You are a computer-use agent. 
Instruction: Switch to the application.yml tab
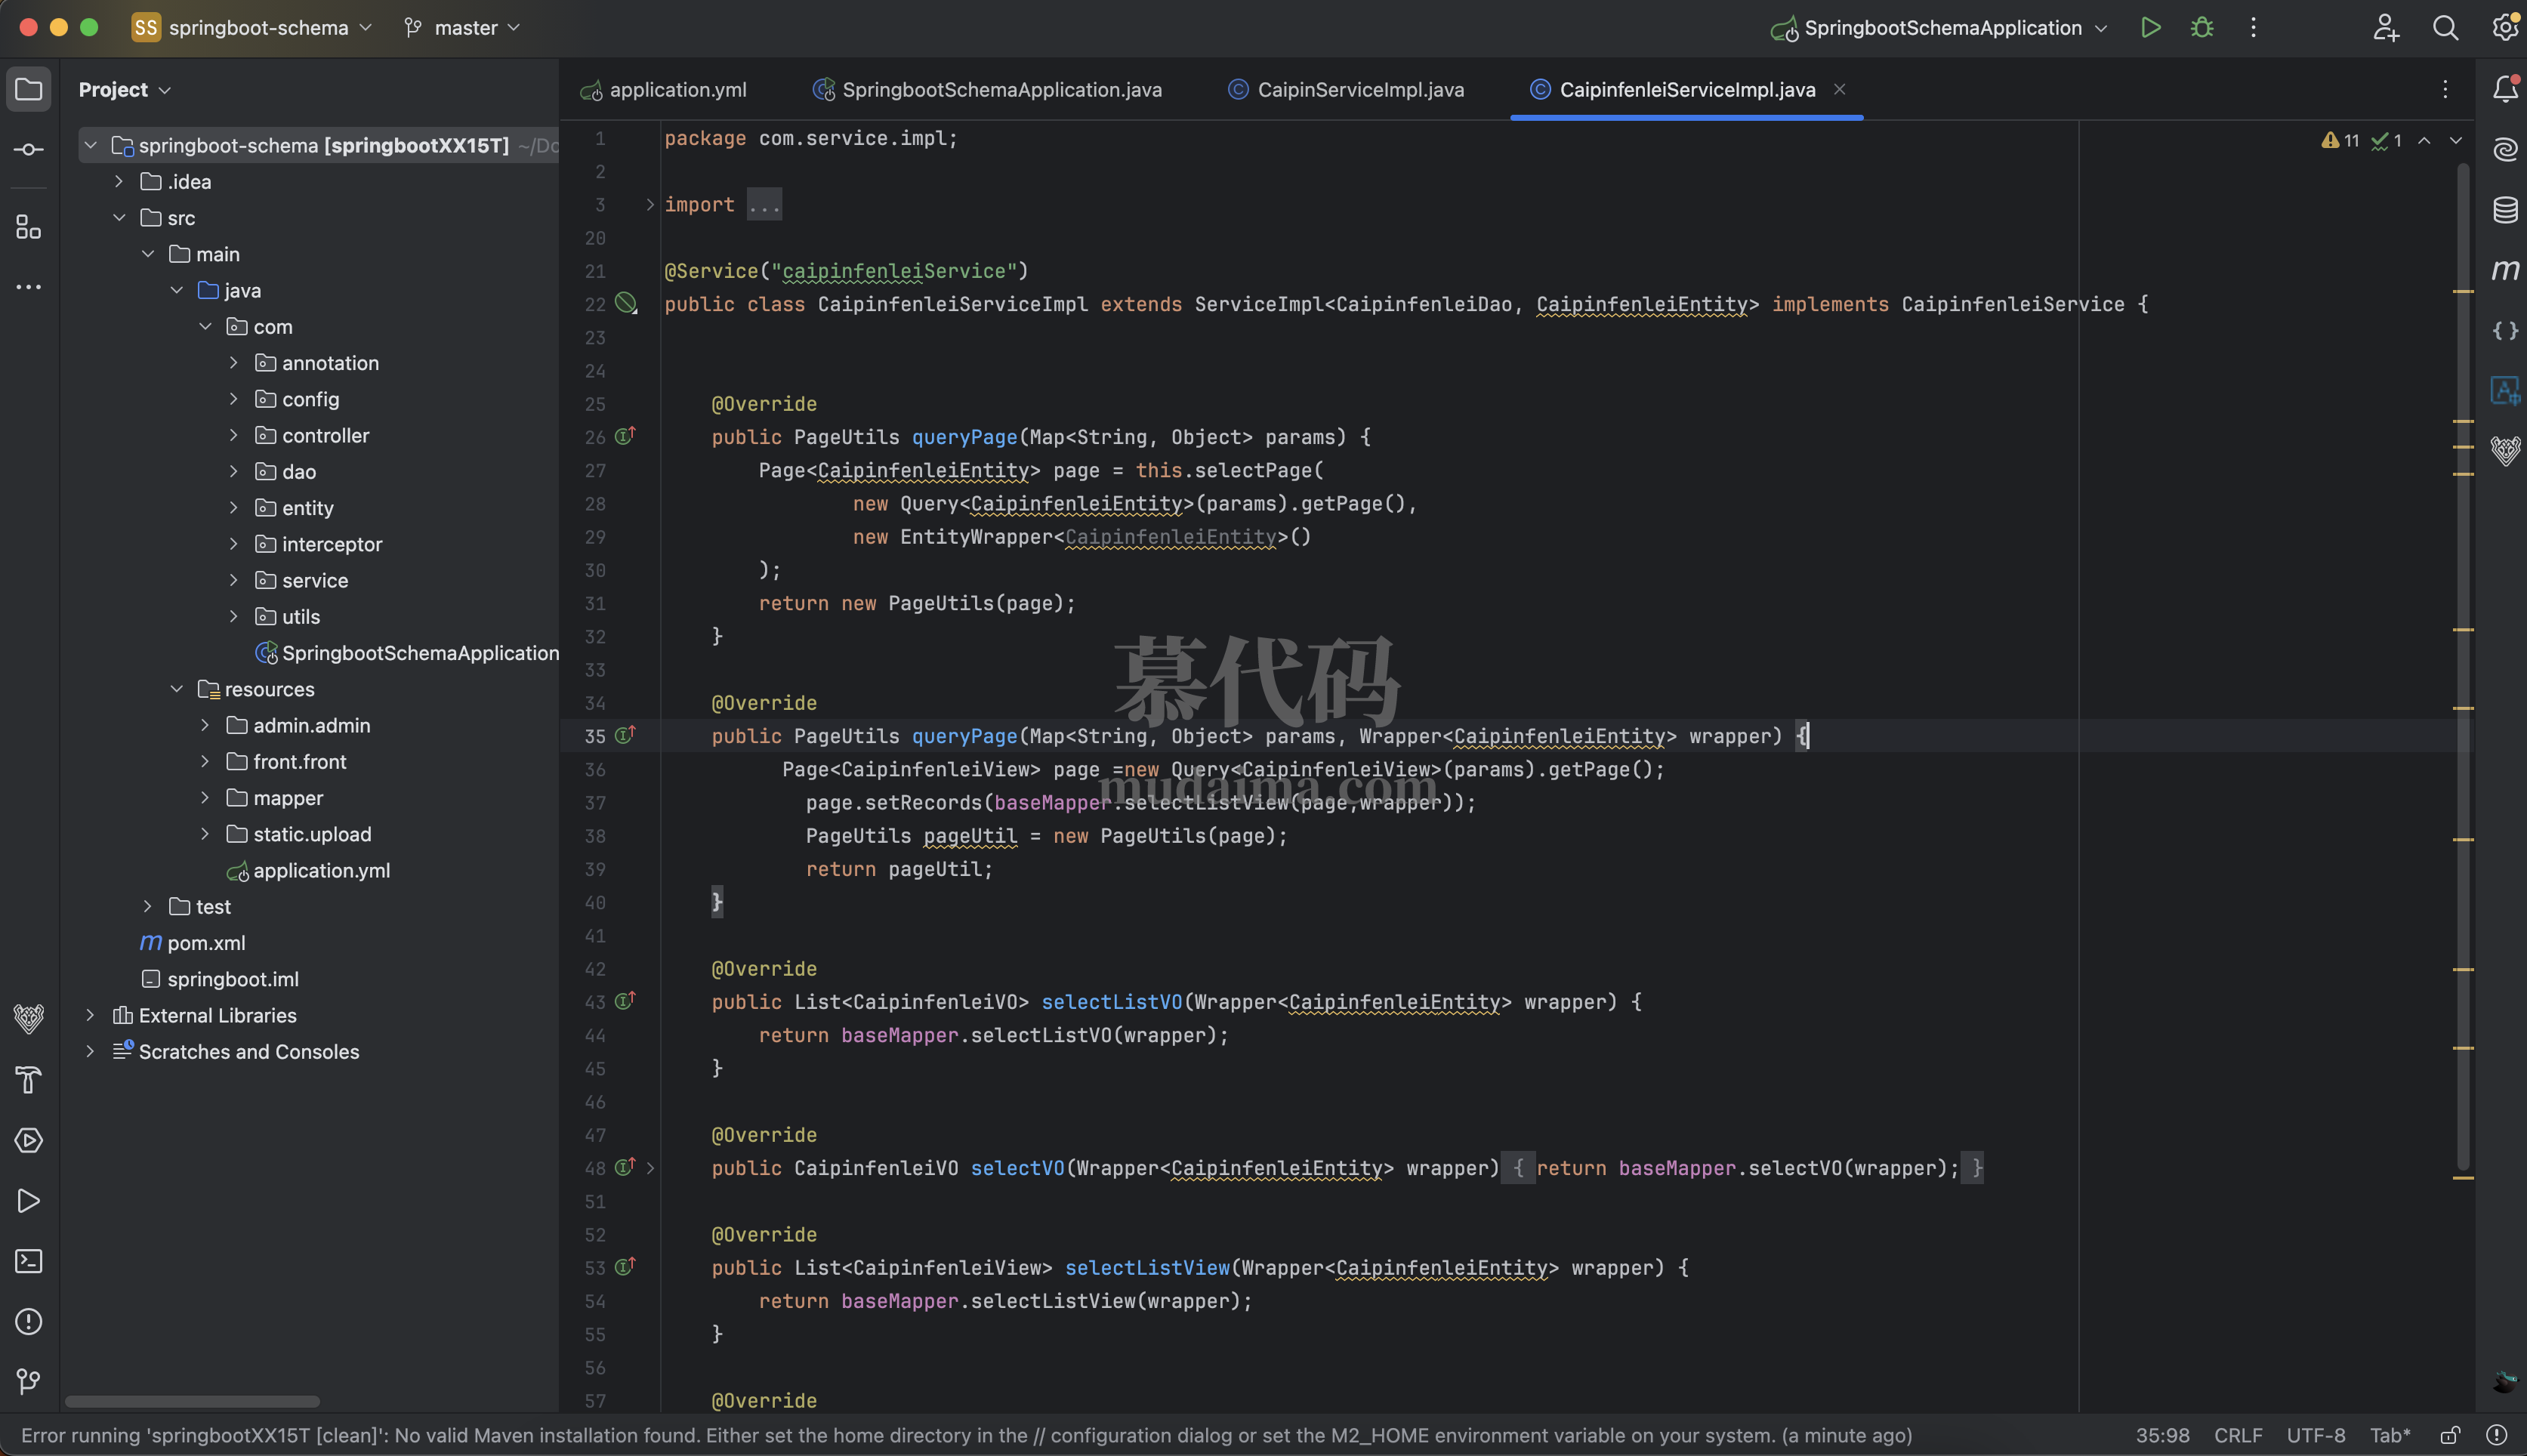(677, 90)
